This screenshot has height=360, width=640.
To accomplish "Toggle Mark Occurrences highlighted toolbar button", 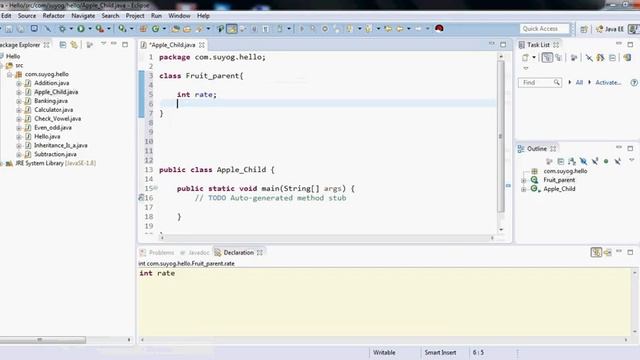I will coord(231,29).
